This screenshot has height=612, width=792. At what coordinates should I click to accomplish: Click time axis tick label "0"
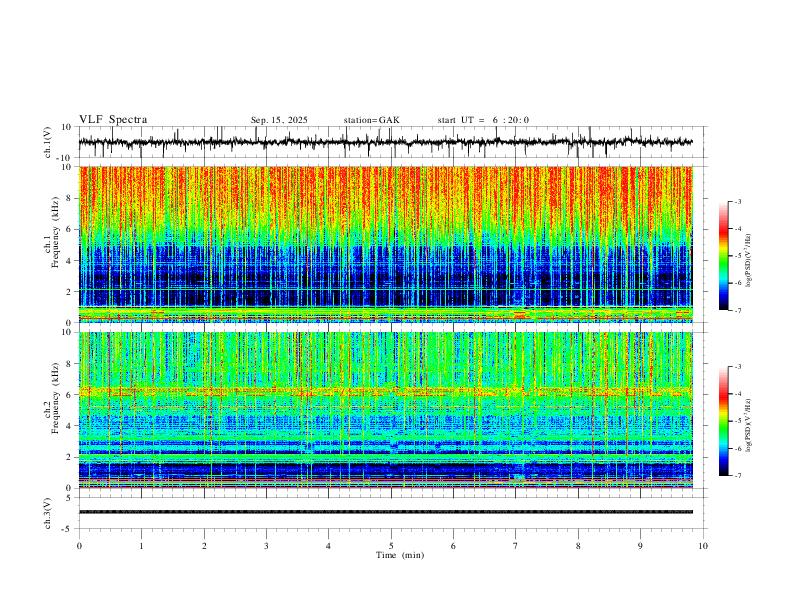tap(79, 546)
